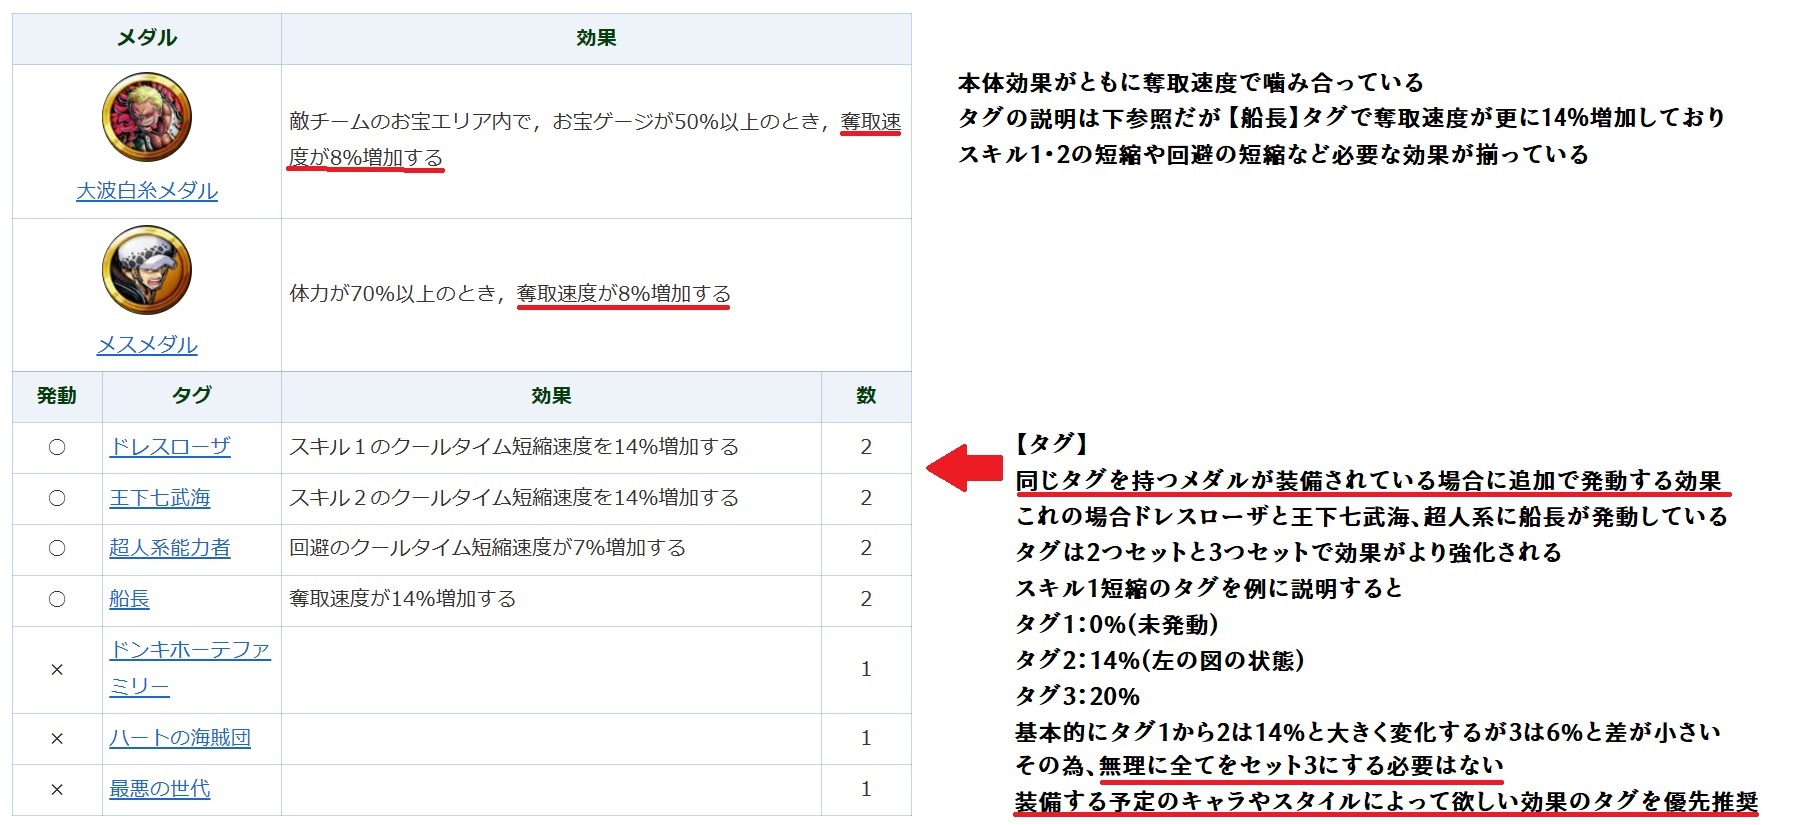The height and width of the screenshot is (825, 1811).
Task: Click the スキル２のクールタイム短縮速度 effect cell
Action: coord(551,498)
